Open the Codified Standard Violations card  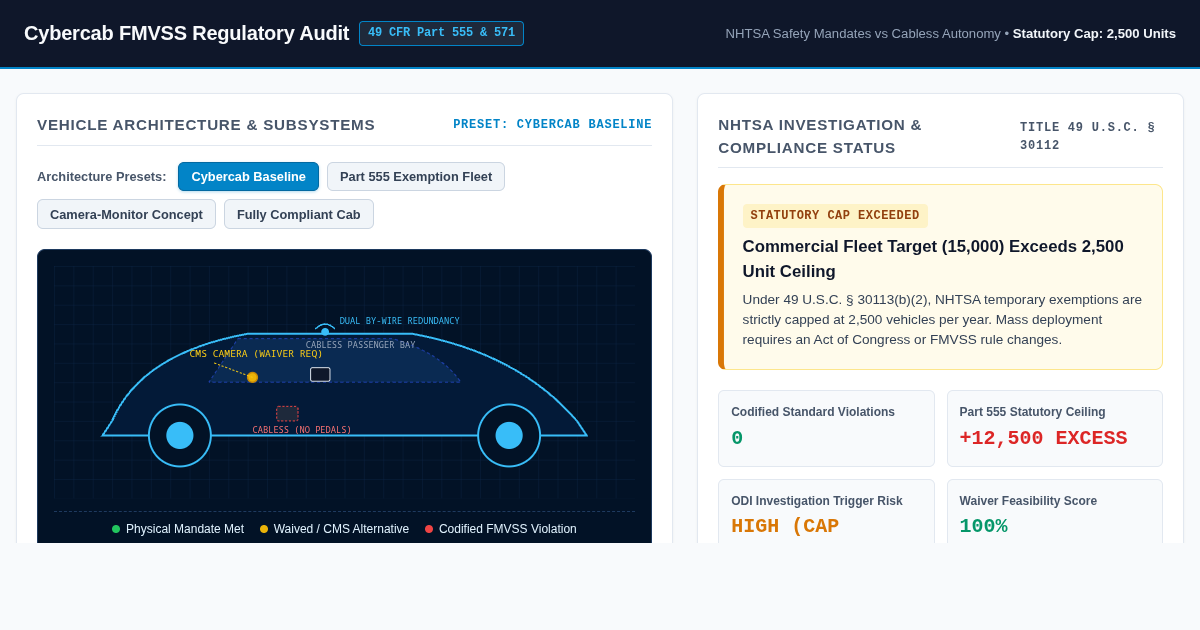point(826,428)
